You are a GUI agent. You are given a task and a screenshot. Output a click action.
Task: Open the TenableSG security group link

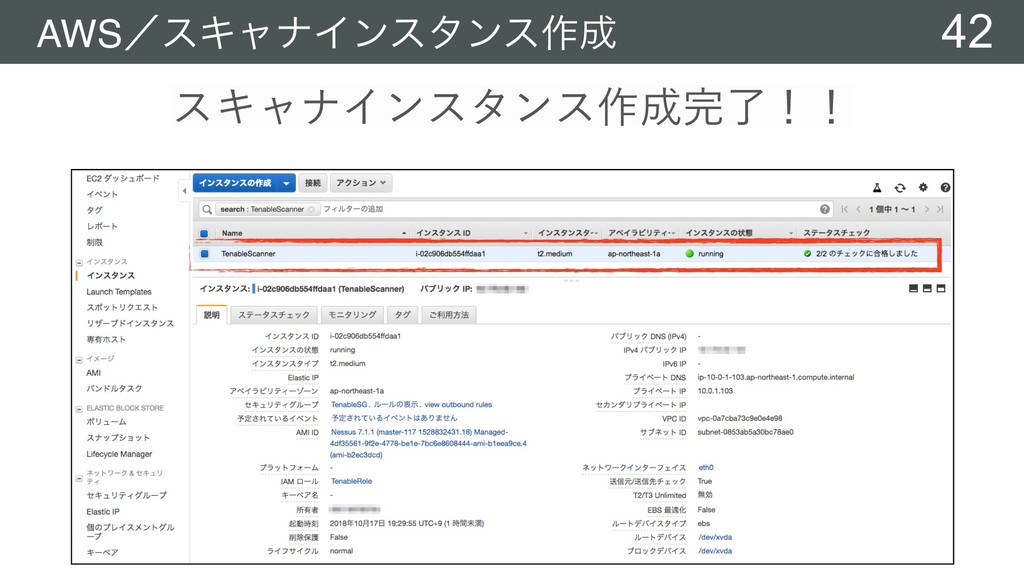point(349,405)
